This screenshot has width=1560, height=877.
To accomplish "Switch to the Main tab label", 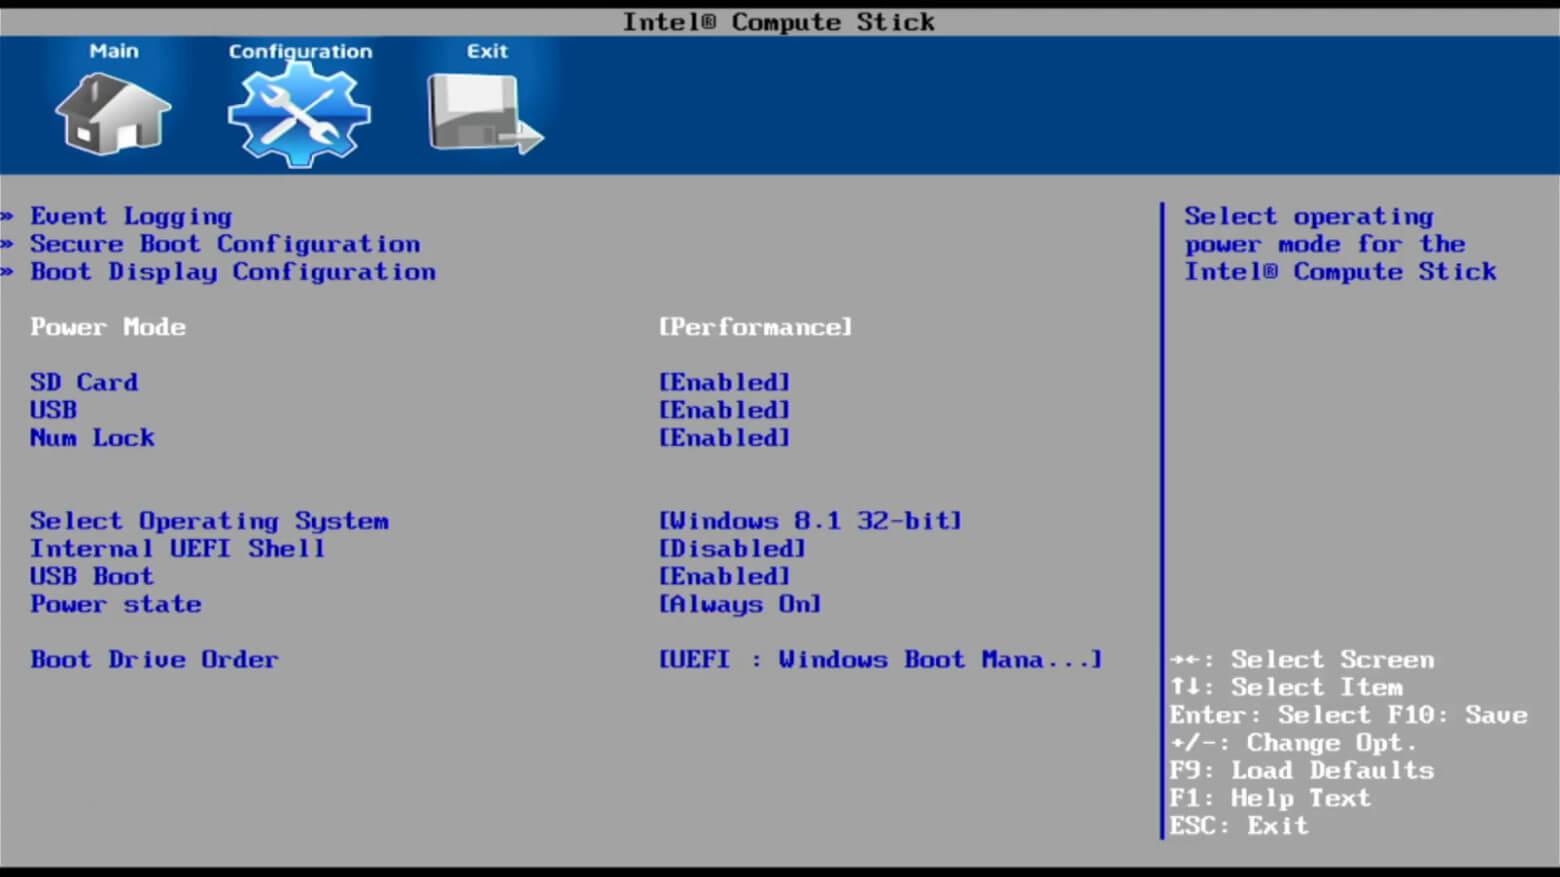I will coord(114,51).
